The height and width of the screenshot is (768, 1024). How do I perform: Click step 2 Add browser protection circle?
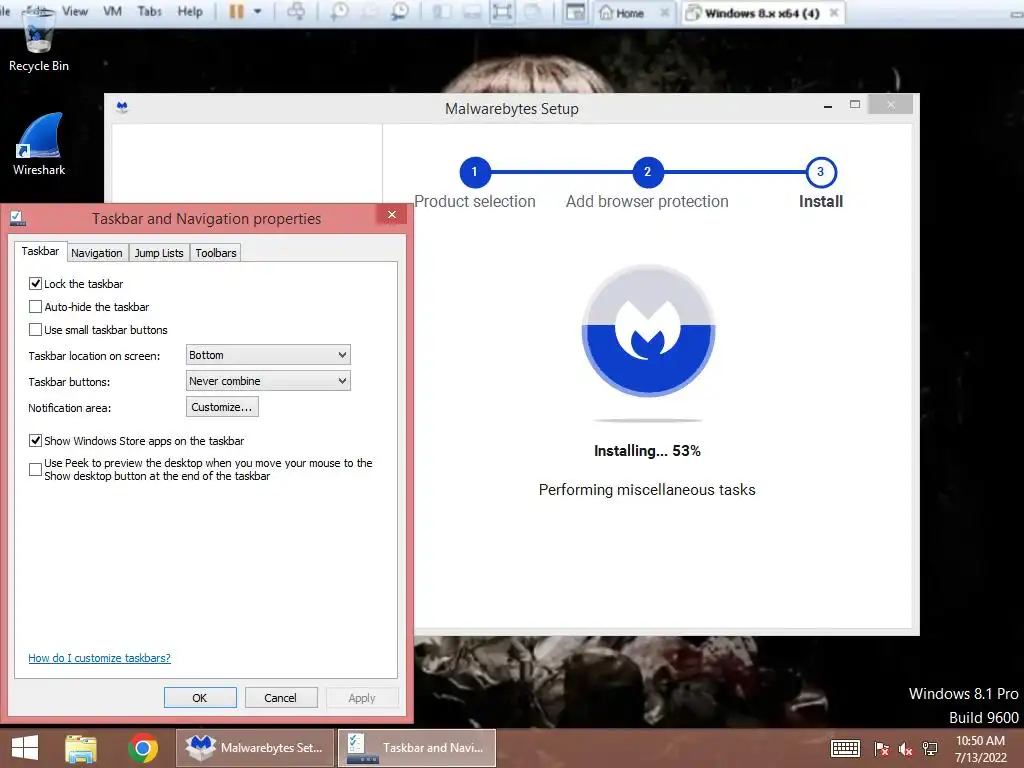click(x=647, y=172)
